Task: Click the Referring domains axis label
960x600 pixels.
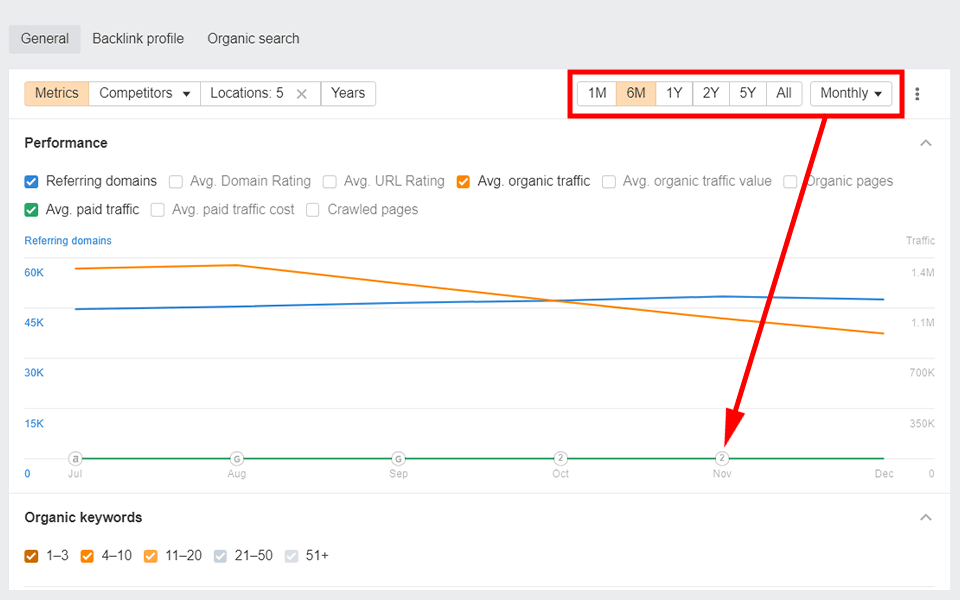Action: [68, 241]
